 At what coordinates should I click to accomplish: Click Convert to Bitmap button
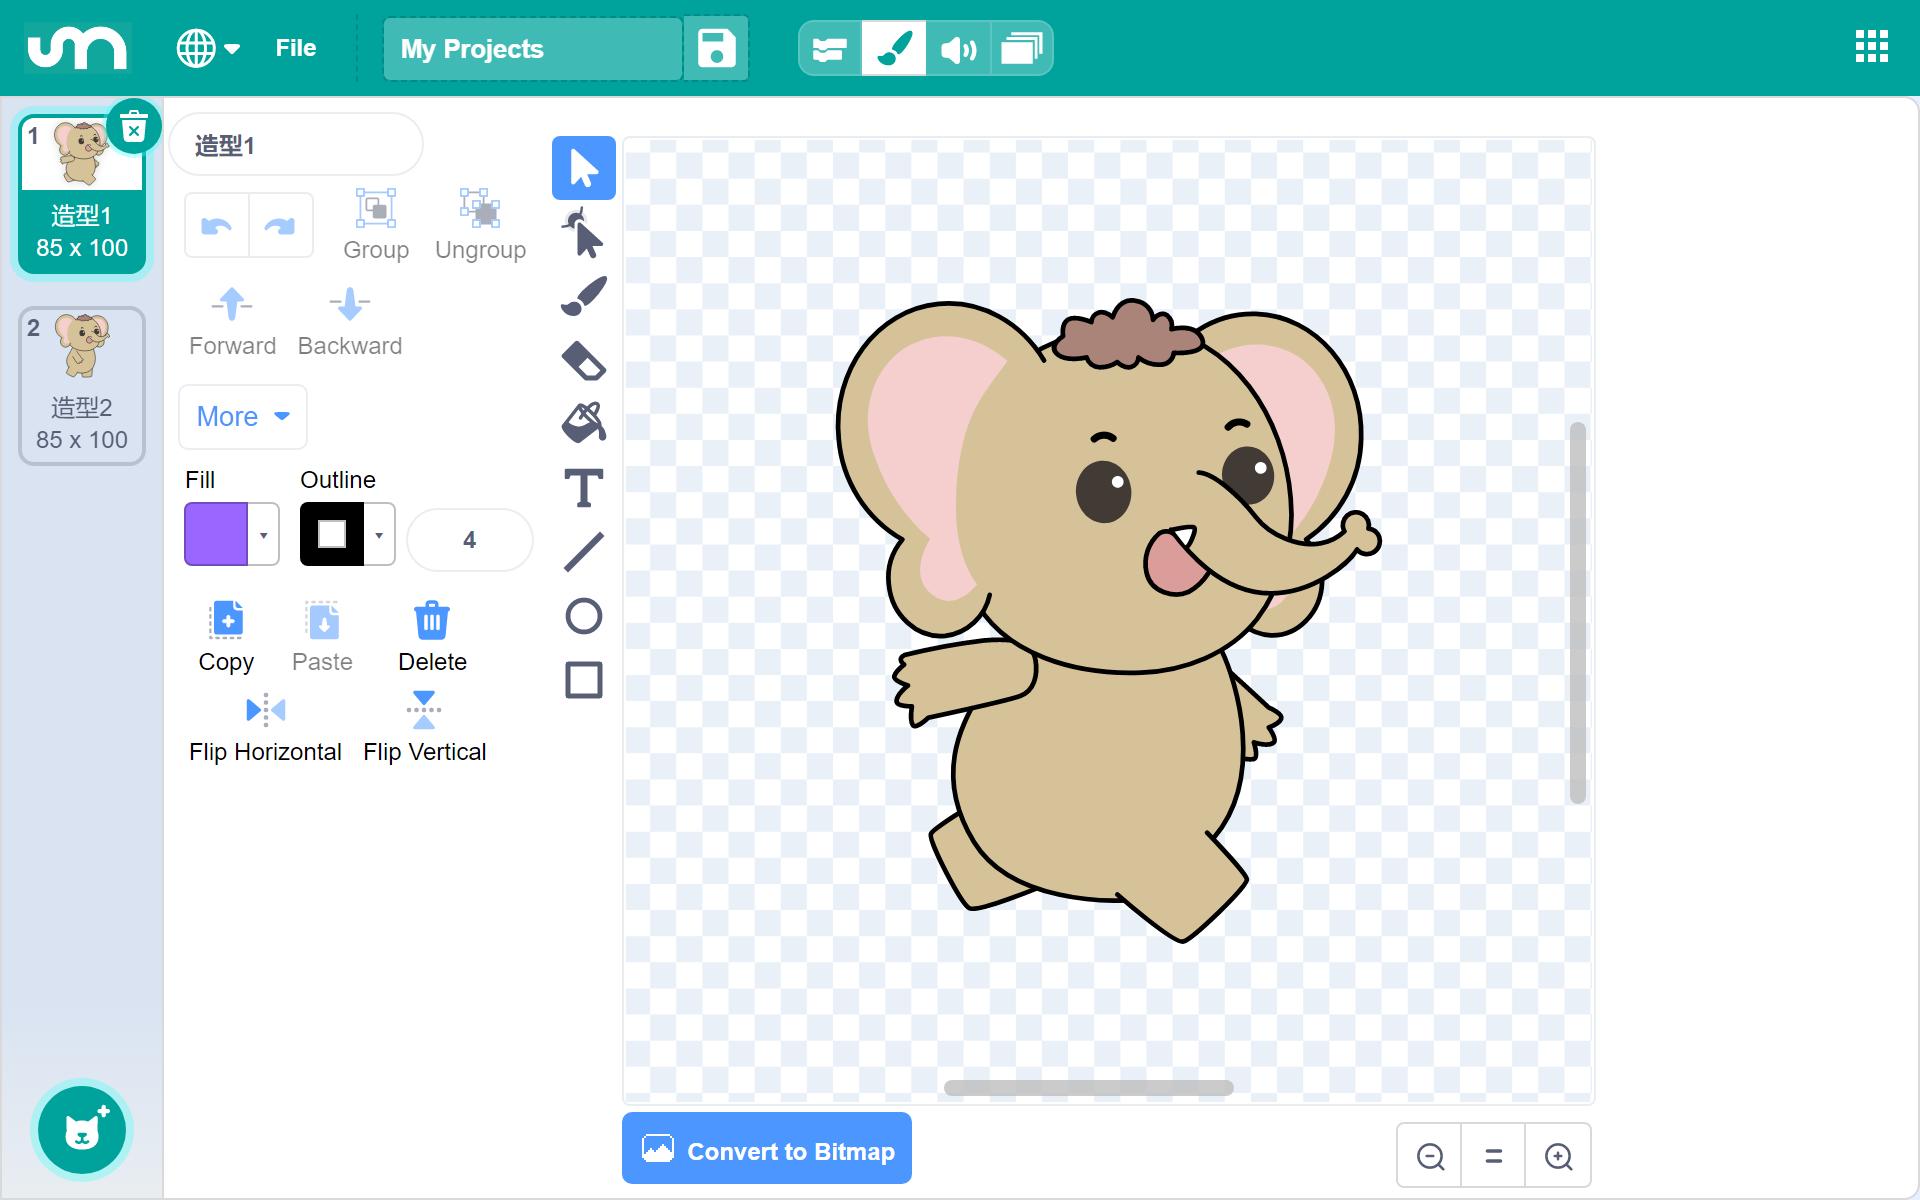pyautogui.click(x=767, y=1150)
